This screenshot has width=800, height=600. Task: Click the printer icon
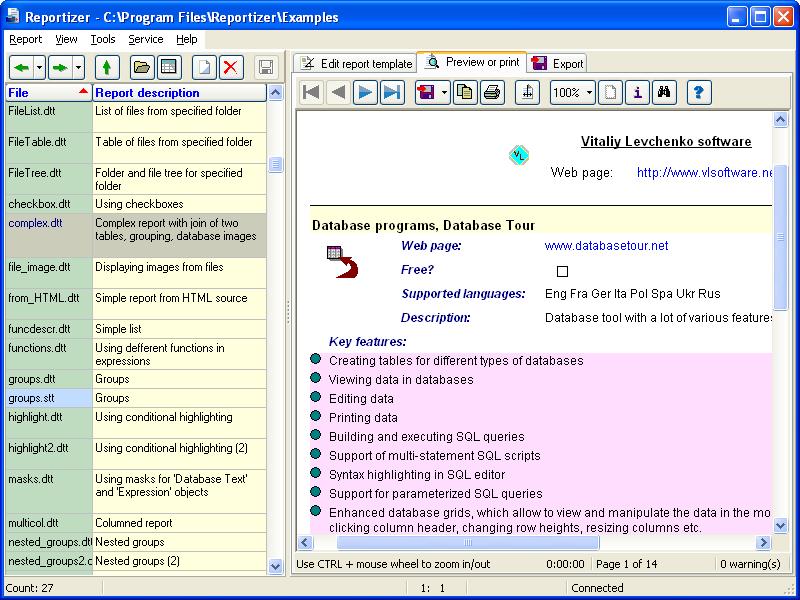tap(491, 93)
